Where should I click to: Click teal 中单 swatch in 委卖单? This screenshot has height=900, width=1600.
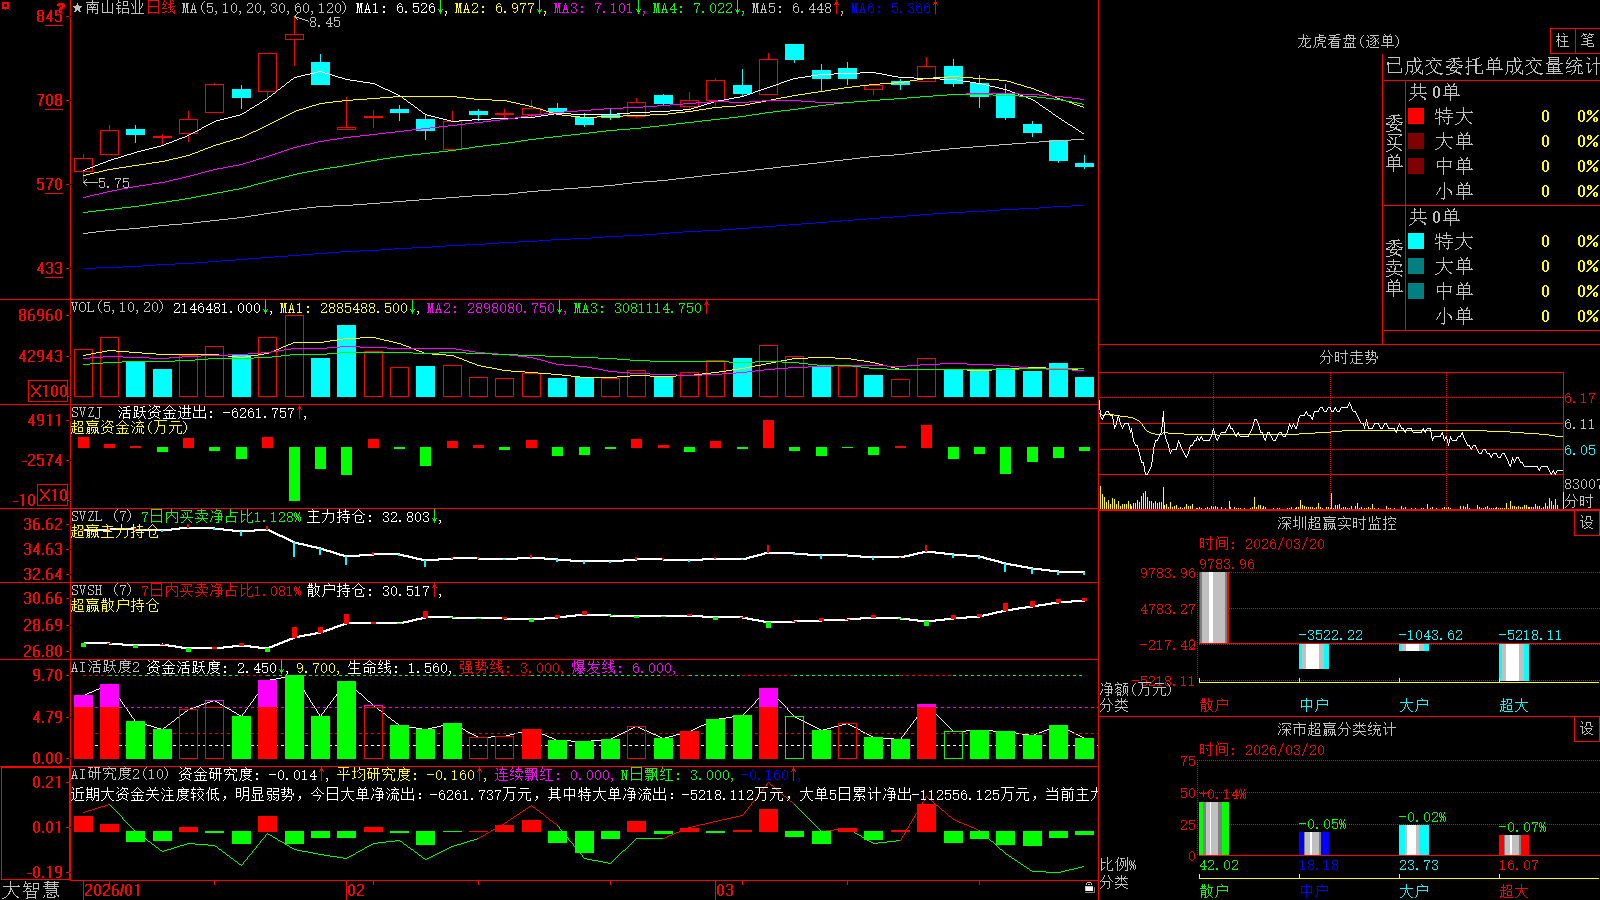coord(1416,291)
